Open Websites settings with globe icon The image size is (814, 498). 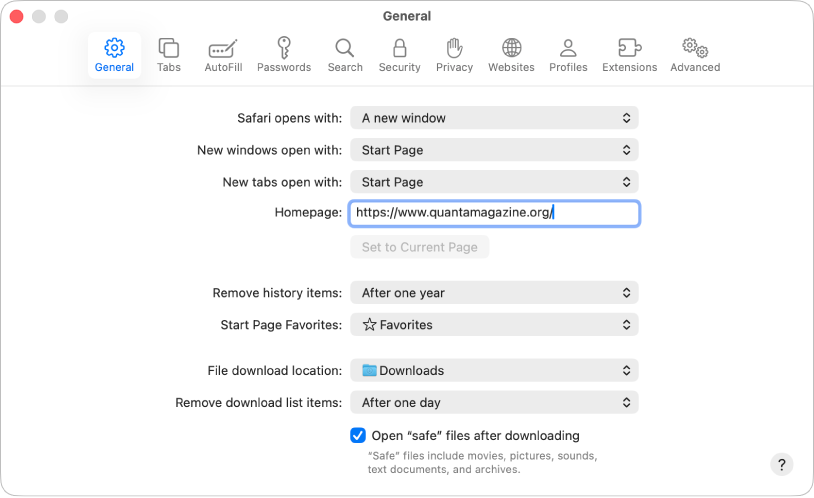511,55
